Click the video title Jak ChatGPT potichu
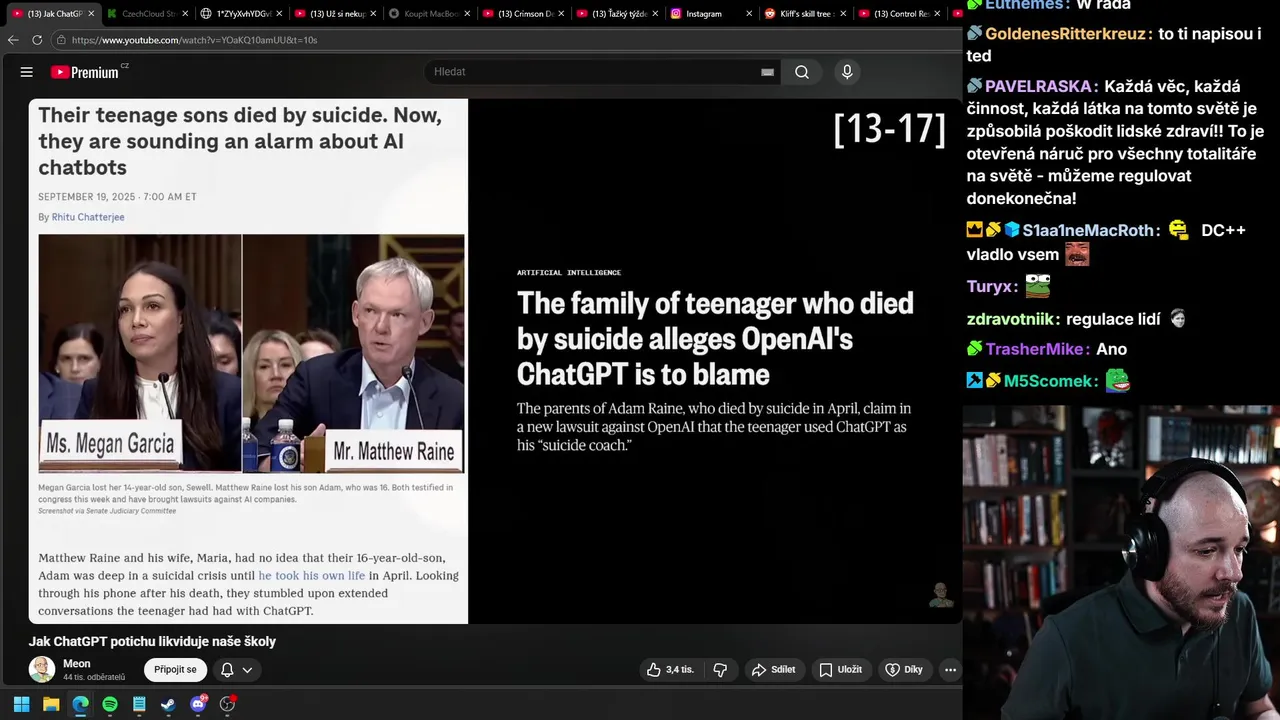The height and width of the screenshot is (720, 1280). [152, 642]
